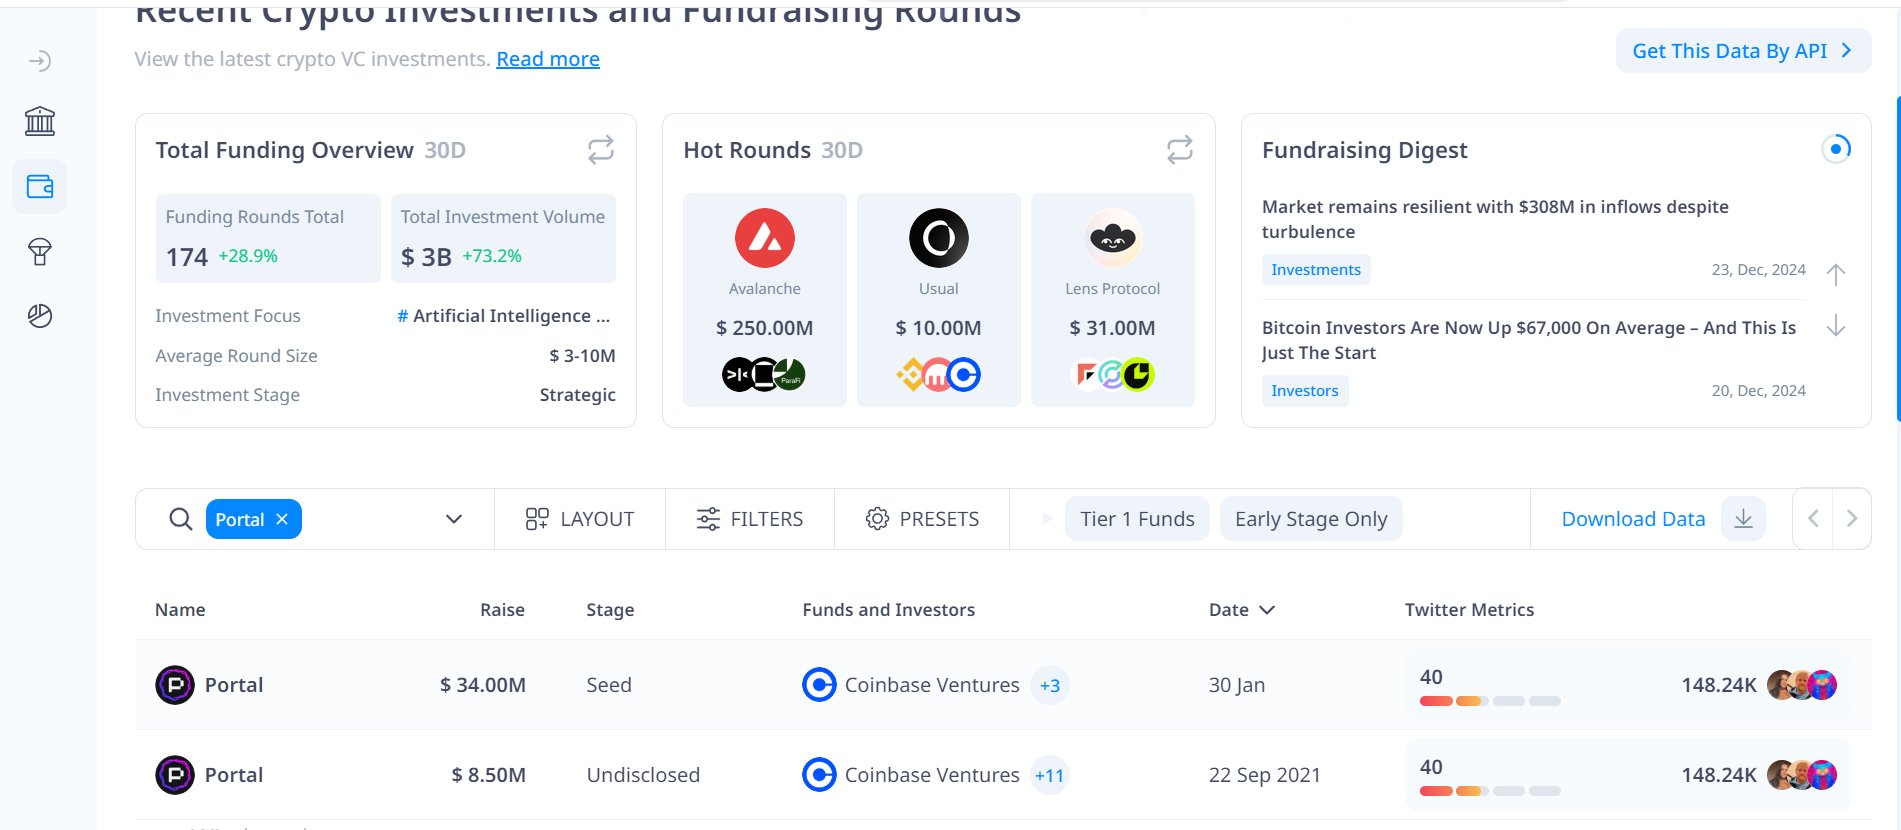Go to next presets with the right chevron
1901x830 pixels.
pyautogui.click(x=1852, y=519)
